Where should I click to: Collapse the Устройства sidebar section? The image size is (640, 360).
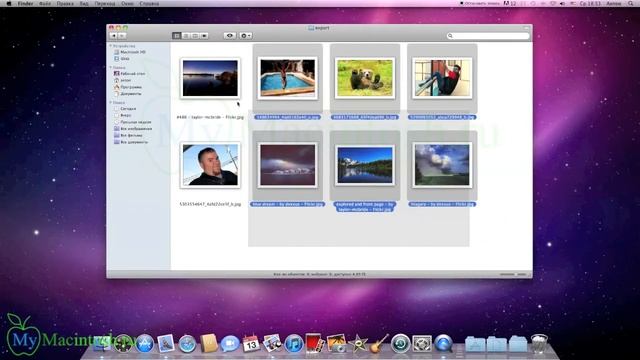[x=111, y=46]
